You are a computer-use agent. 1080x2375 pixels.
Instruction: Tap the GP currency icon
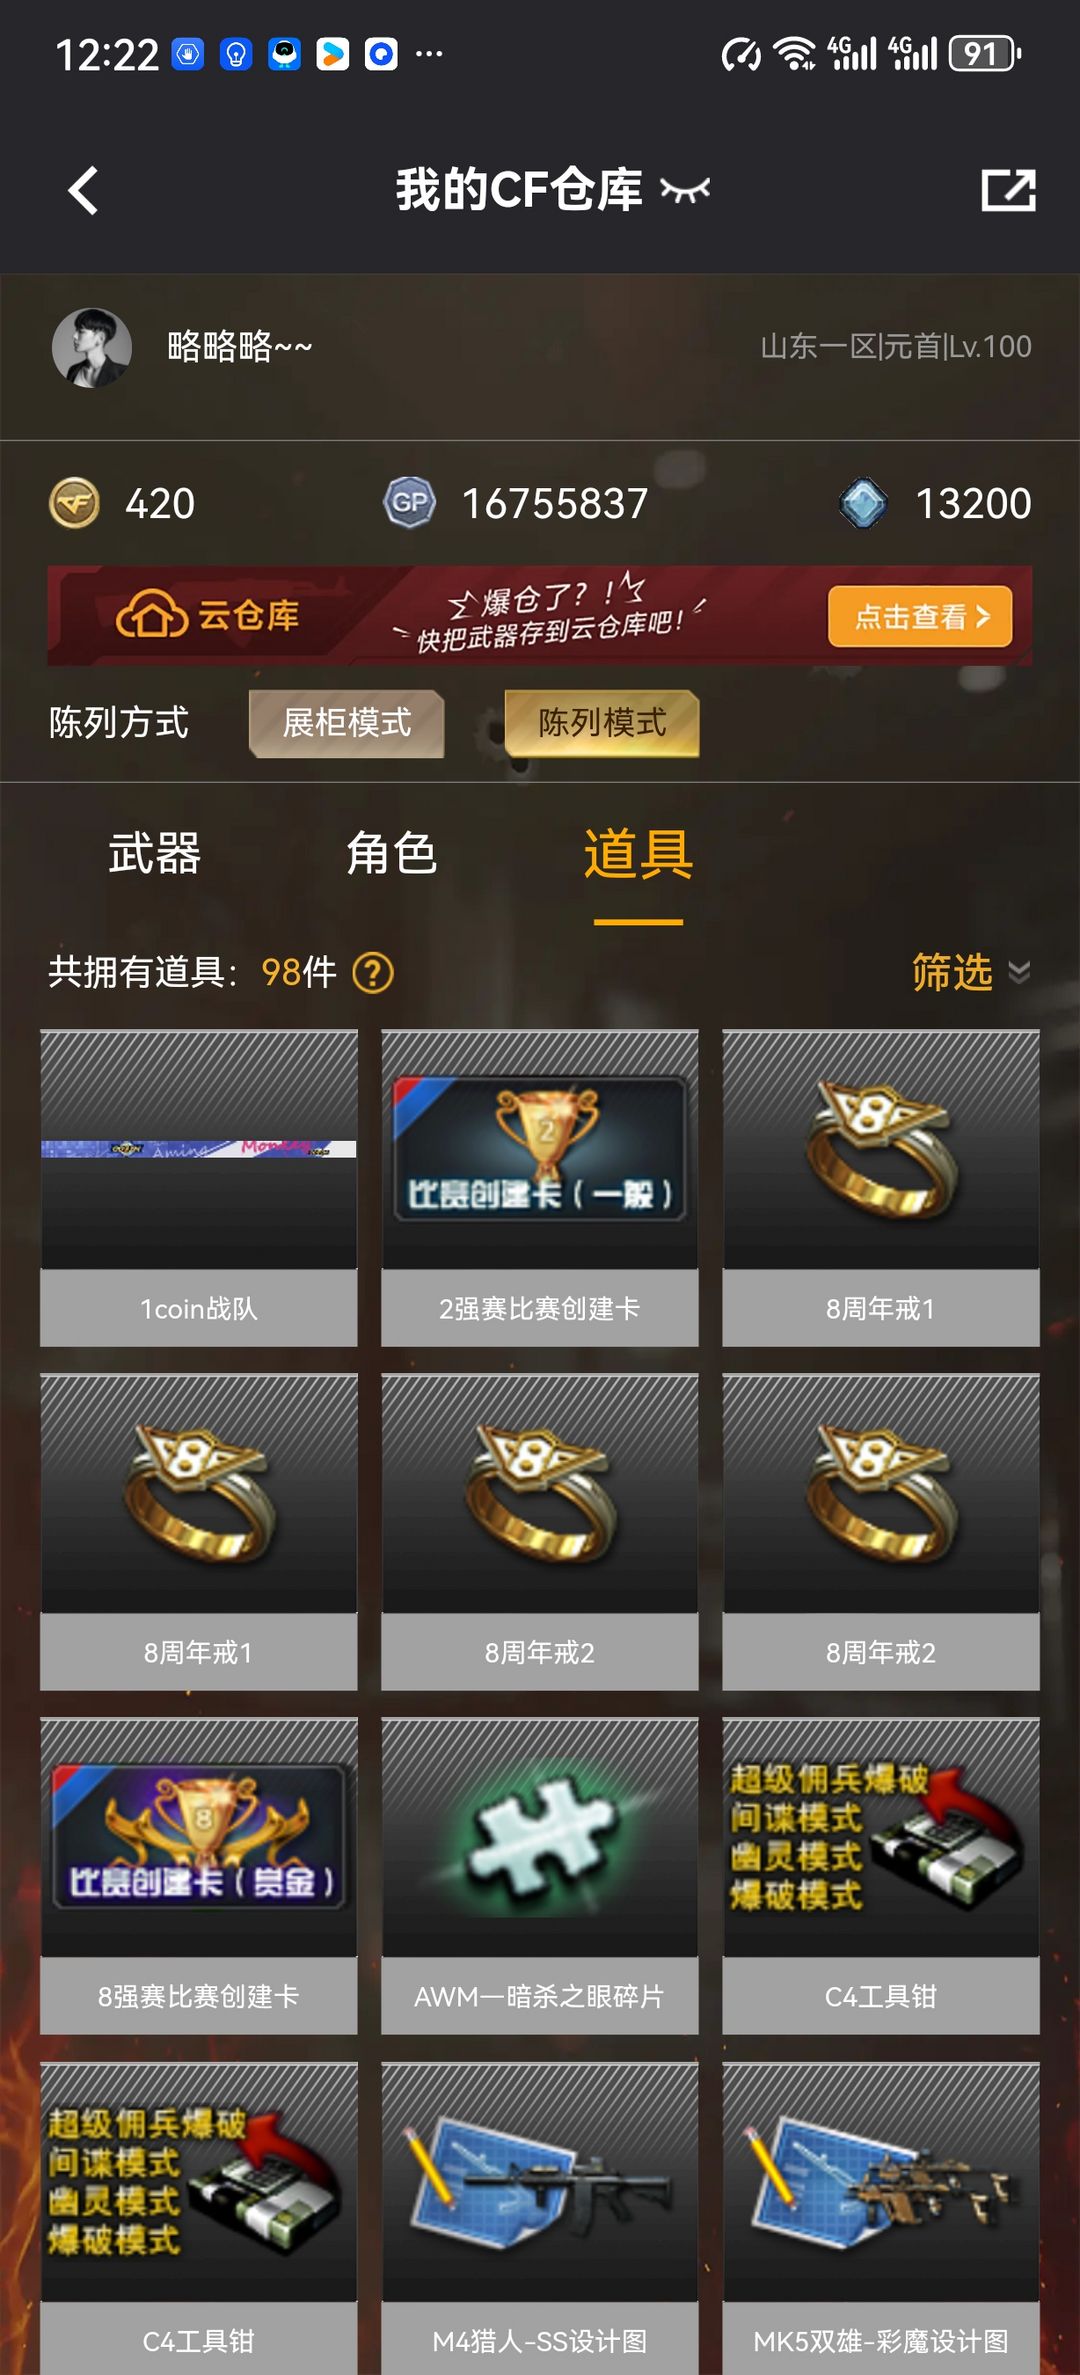410,503
